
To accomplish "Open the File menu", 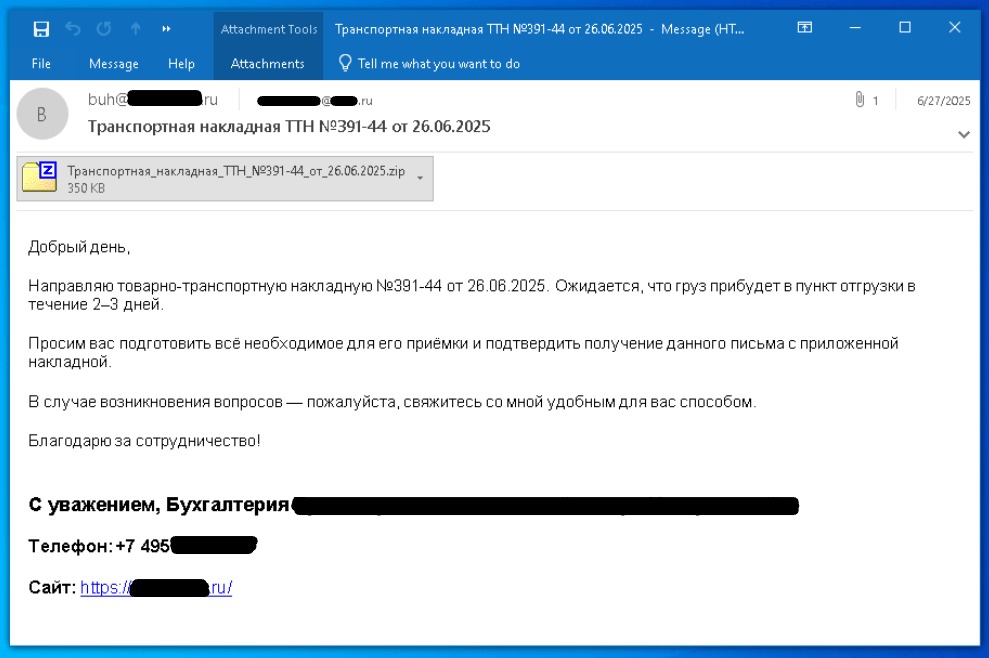I will pos(41,63).
